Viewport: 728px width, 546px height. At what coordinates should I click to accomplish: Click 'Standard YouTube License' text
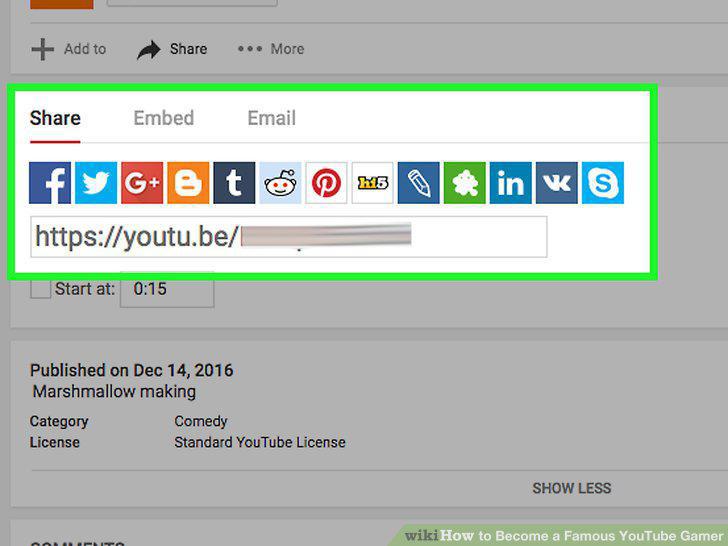coord(260,442)
